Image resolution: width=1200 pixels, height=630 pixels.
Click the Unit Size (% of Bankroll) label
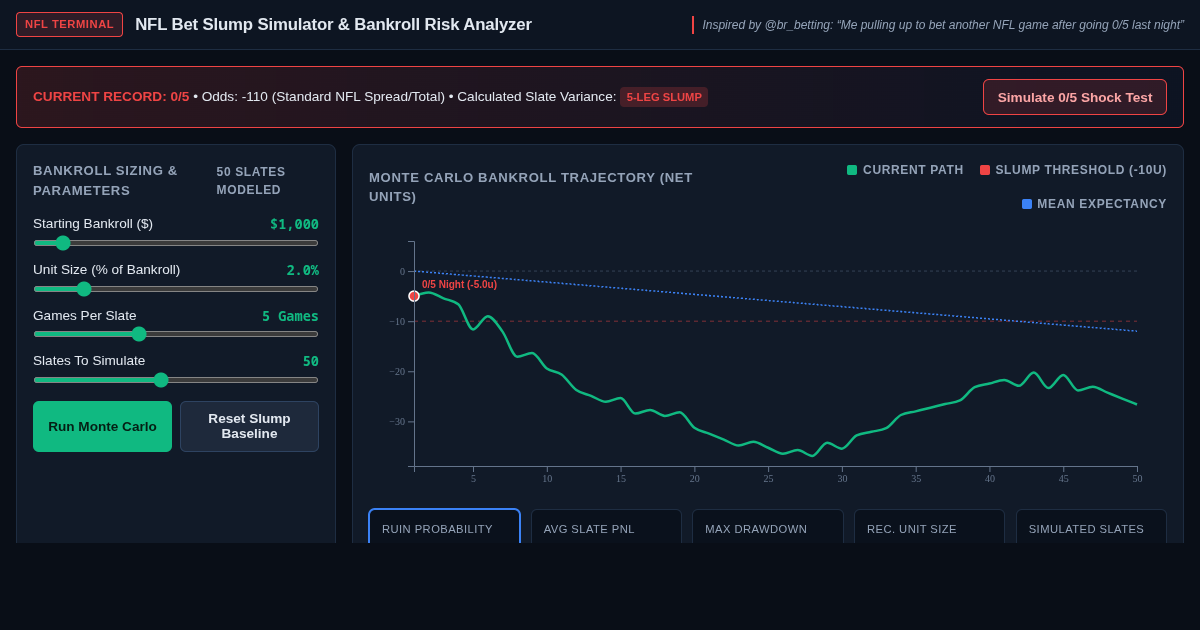(107, 270)
